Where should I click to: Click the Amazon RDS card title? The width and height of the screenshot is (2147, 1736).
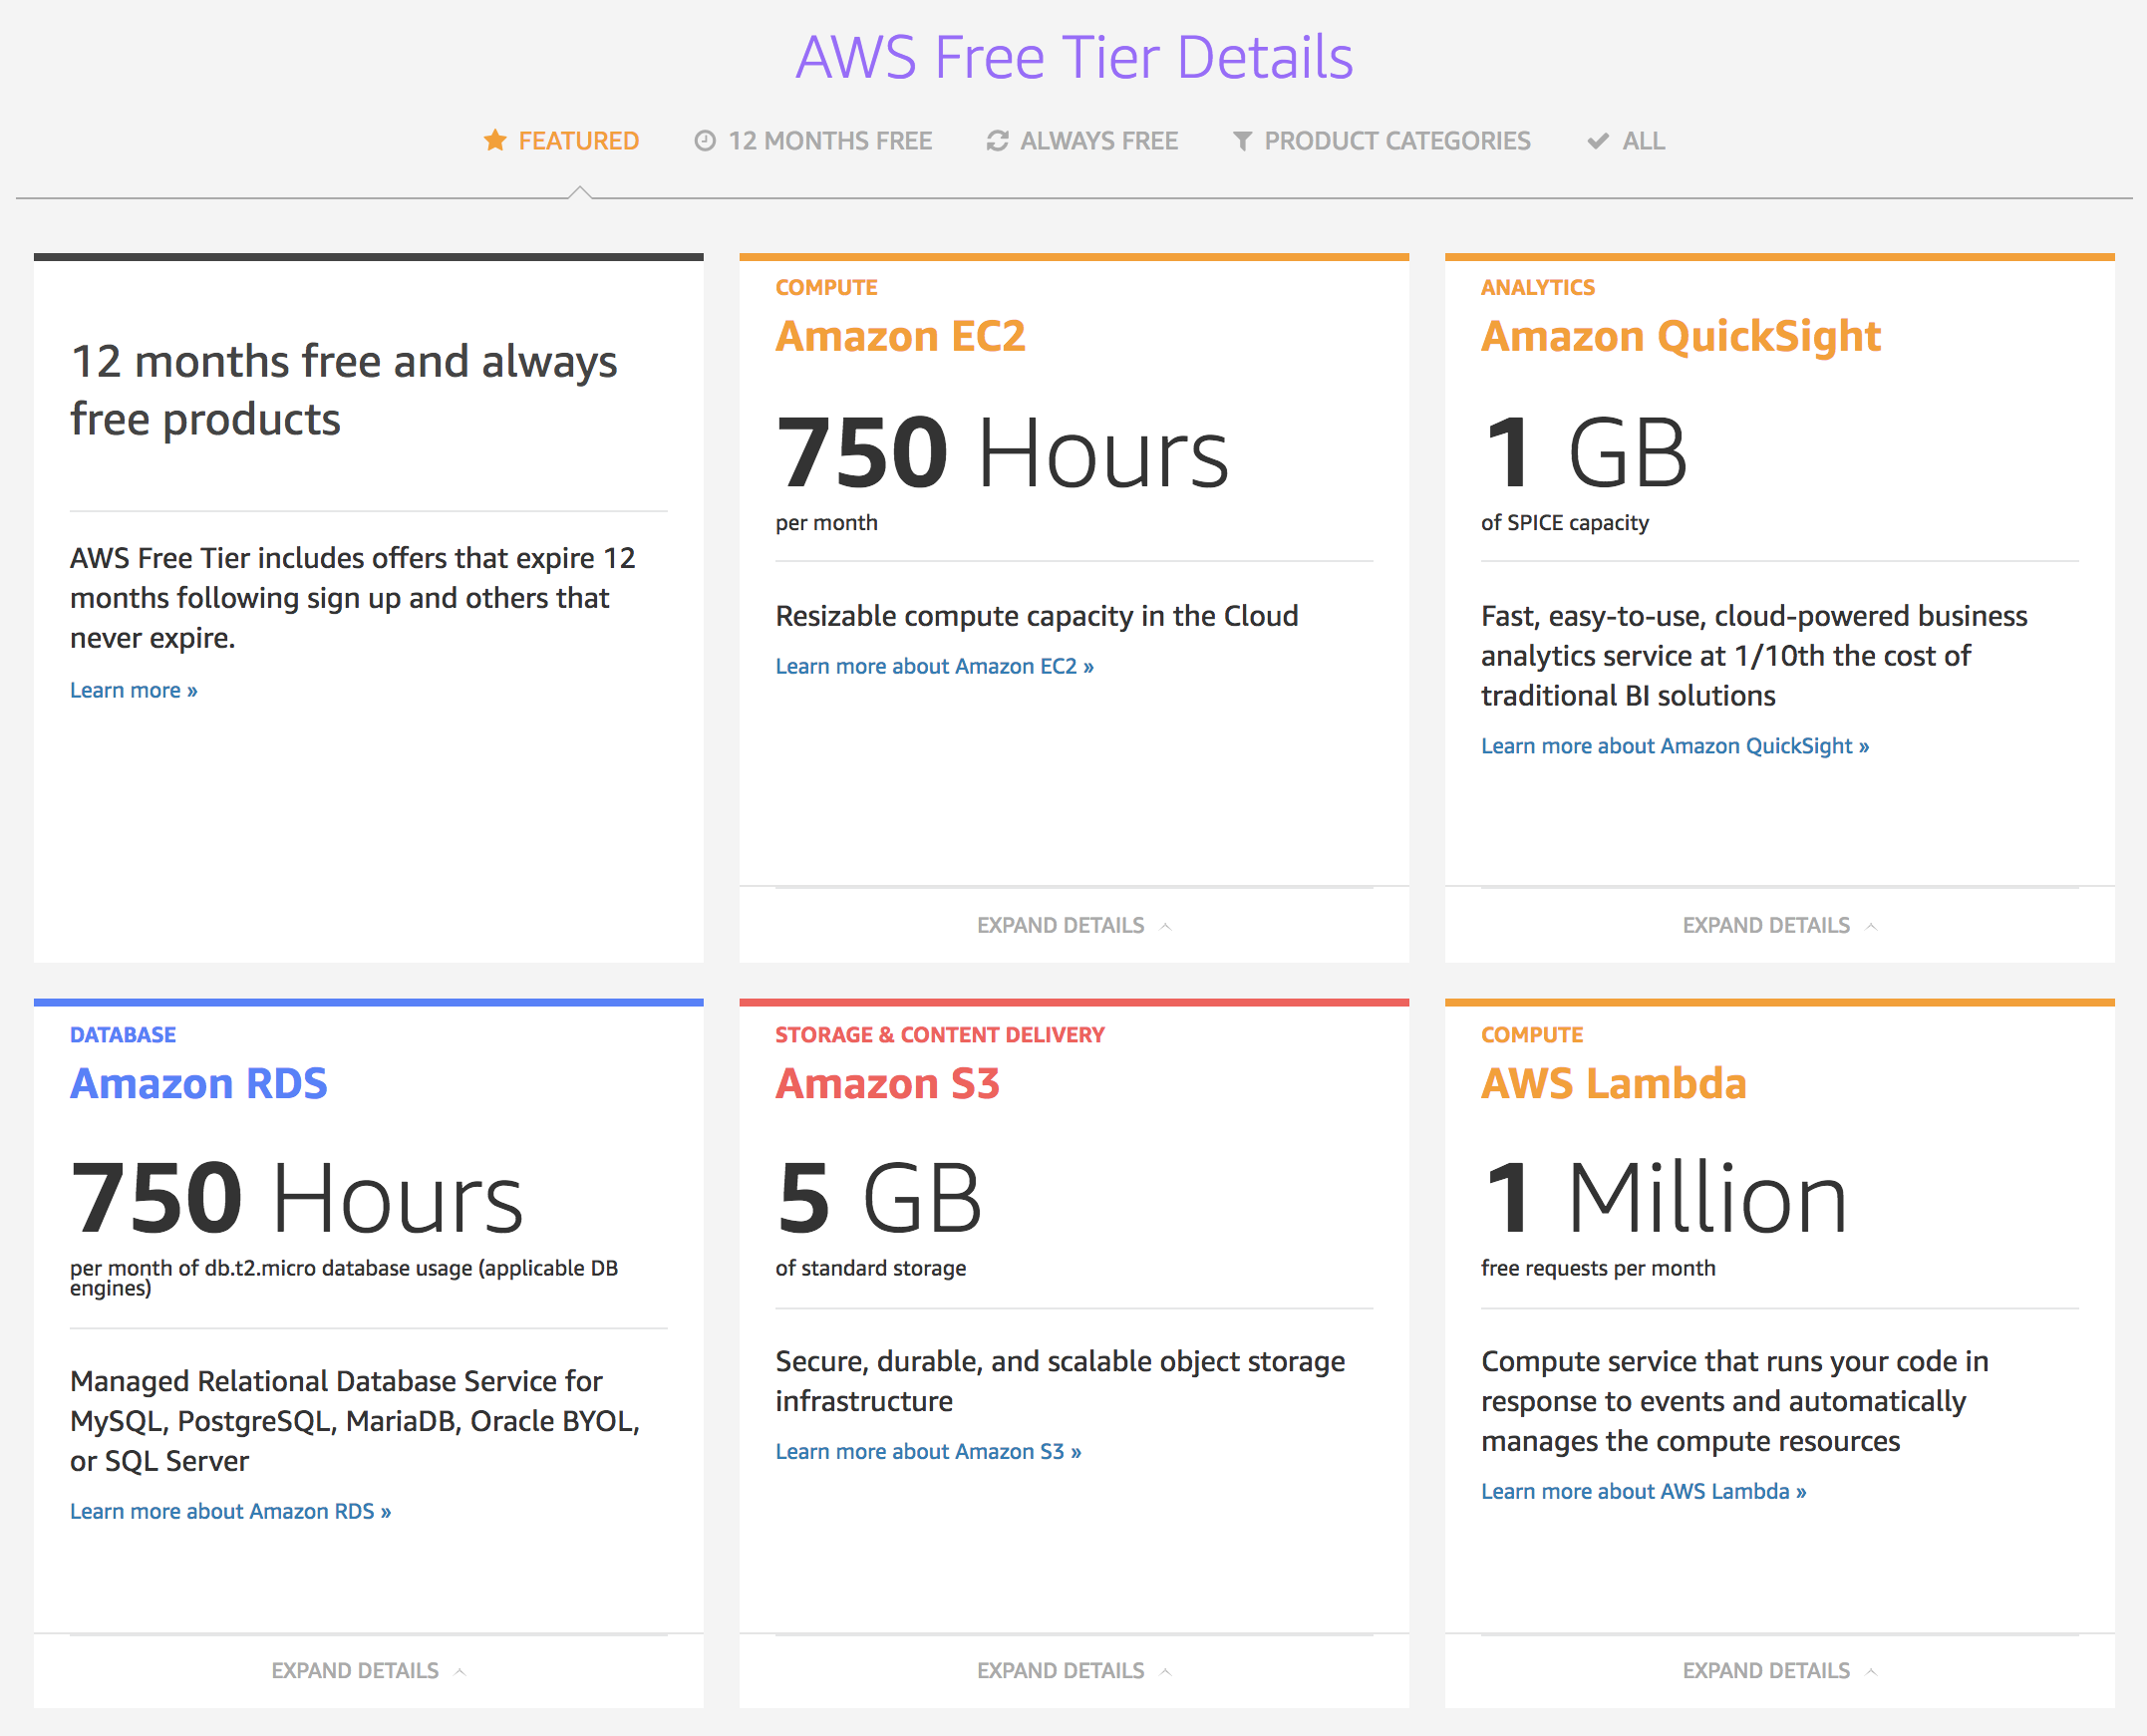(x=198, y=1083)
